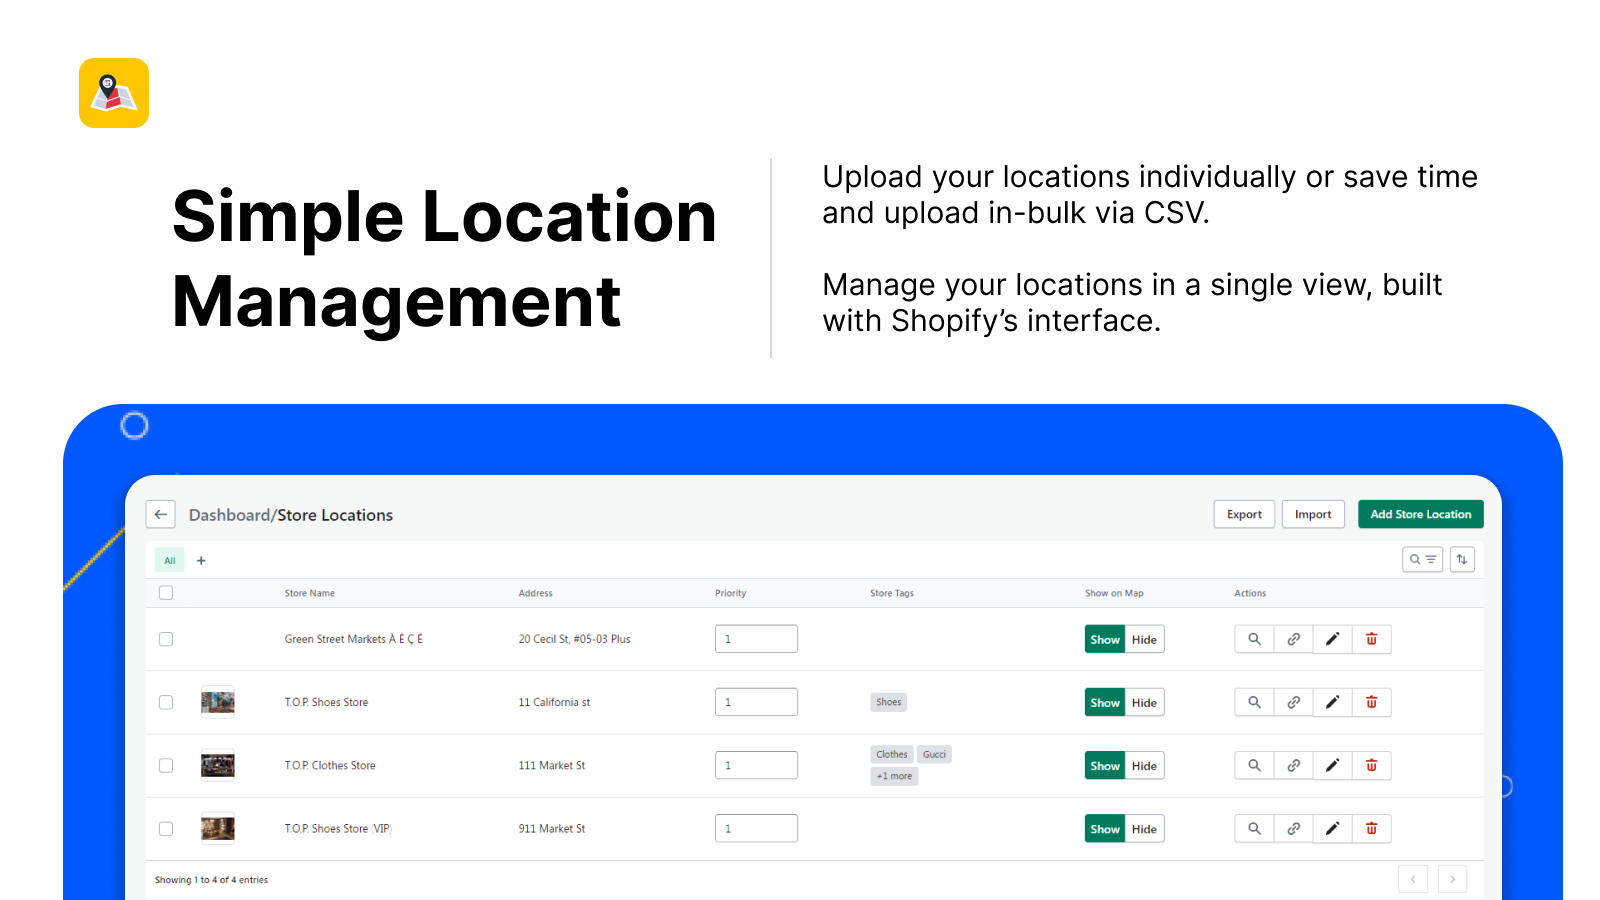This screenshot has height=900, width=1600.
Task: Click the sort icon above the table
Action: coord(1462,559)
